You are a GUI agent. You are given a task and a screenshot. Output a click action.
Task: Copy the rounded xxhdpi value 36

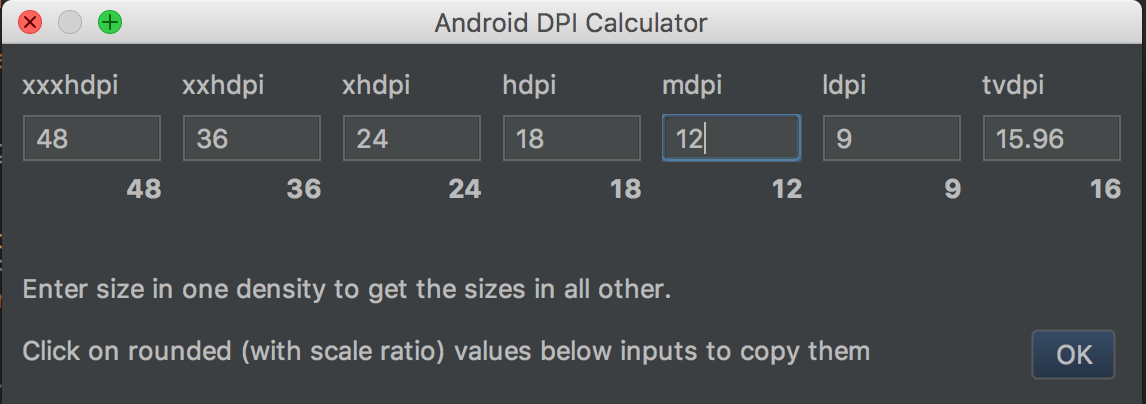pyautogui.click(x=304, y=189)
